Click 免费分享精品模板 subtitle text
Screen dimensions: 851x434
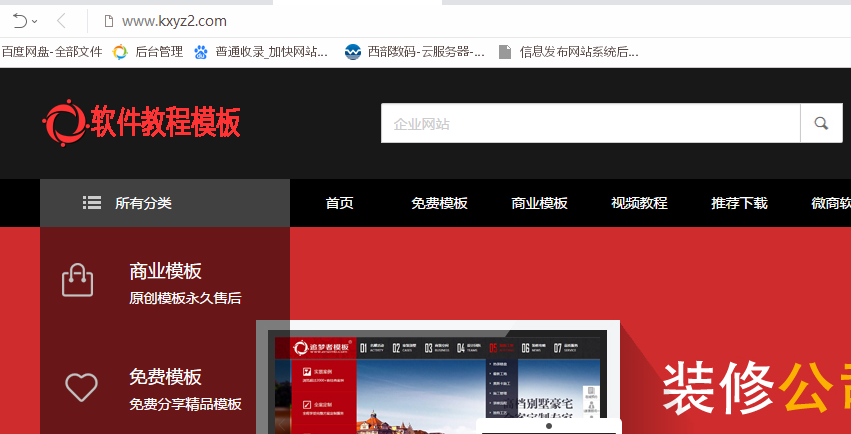(x=185, y=404)
